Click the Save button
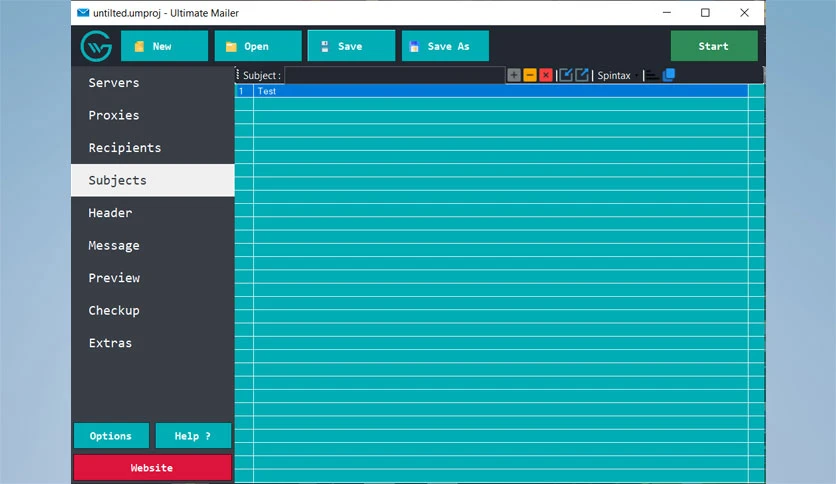 click(x=351, y=46)
